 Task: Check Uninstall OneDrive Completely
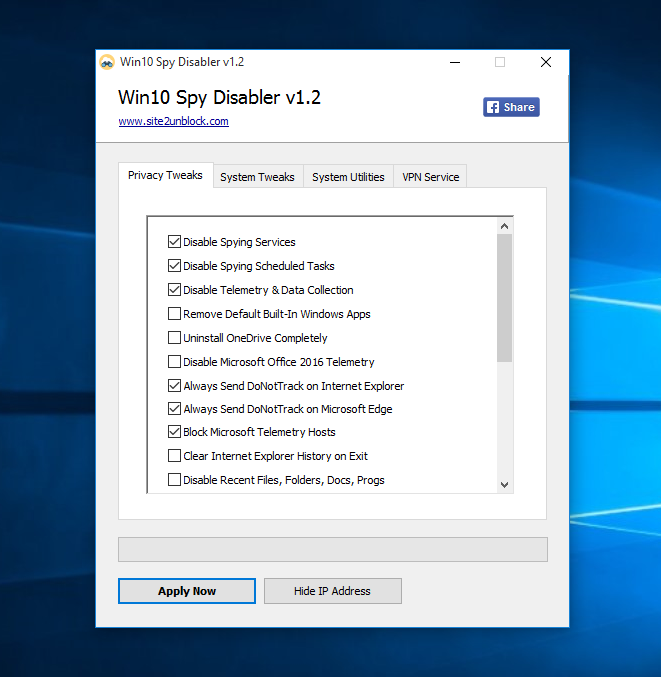(x=174, y=338)
